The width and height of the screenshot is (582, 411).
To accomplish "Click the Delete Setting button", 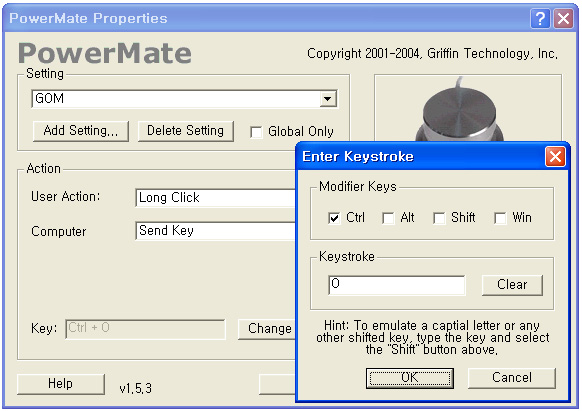I will click(186, 131).
